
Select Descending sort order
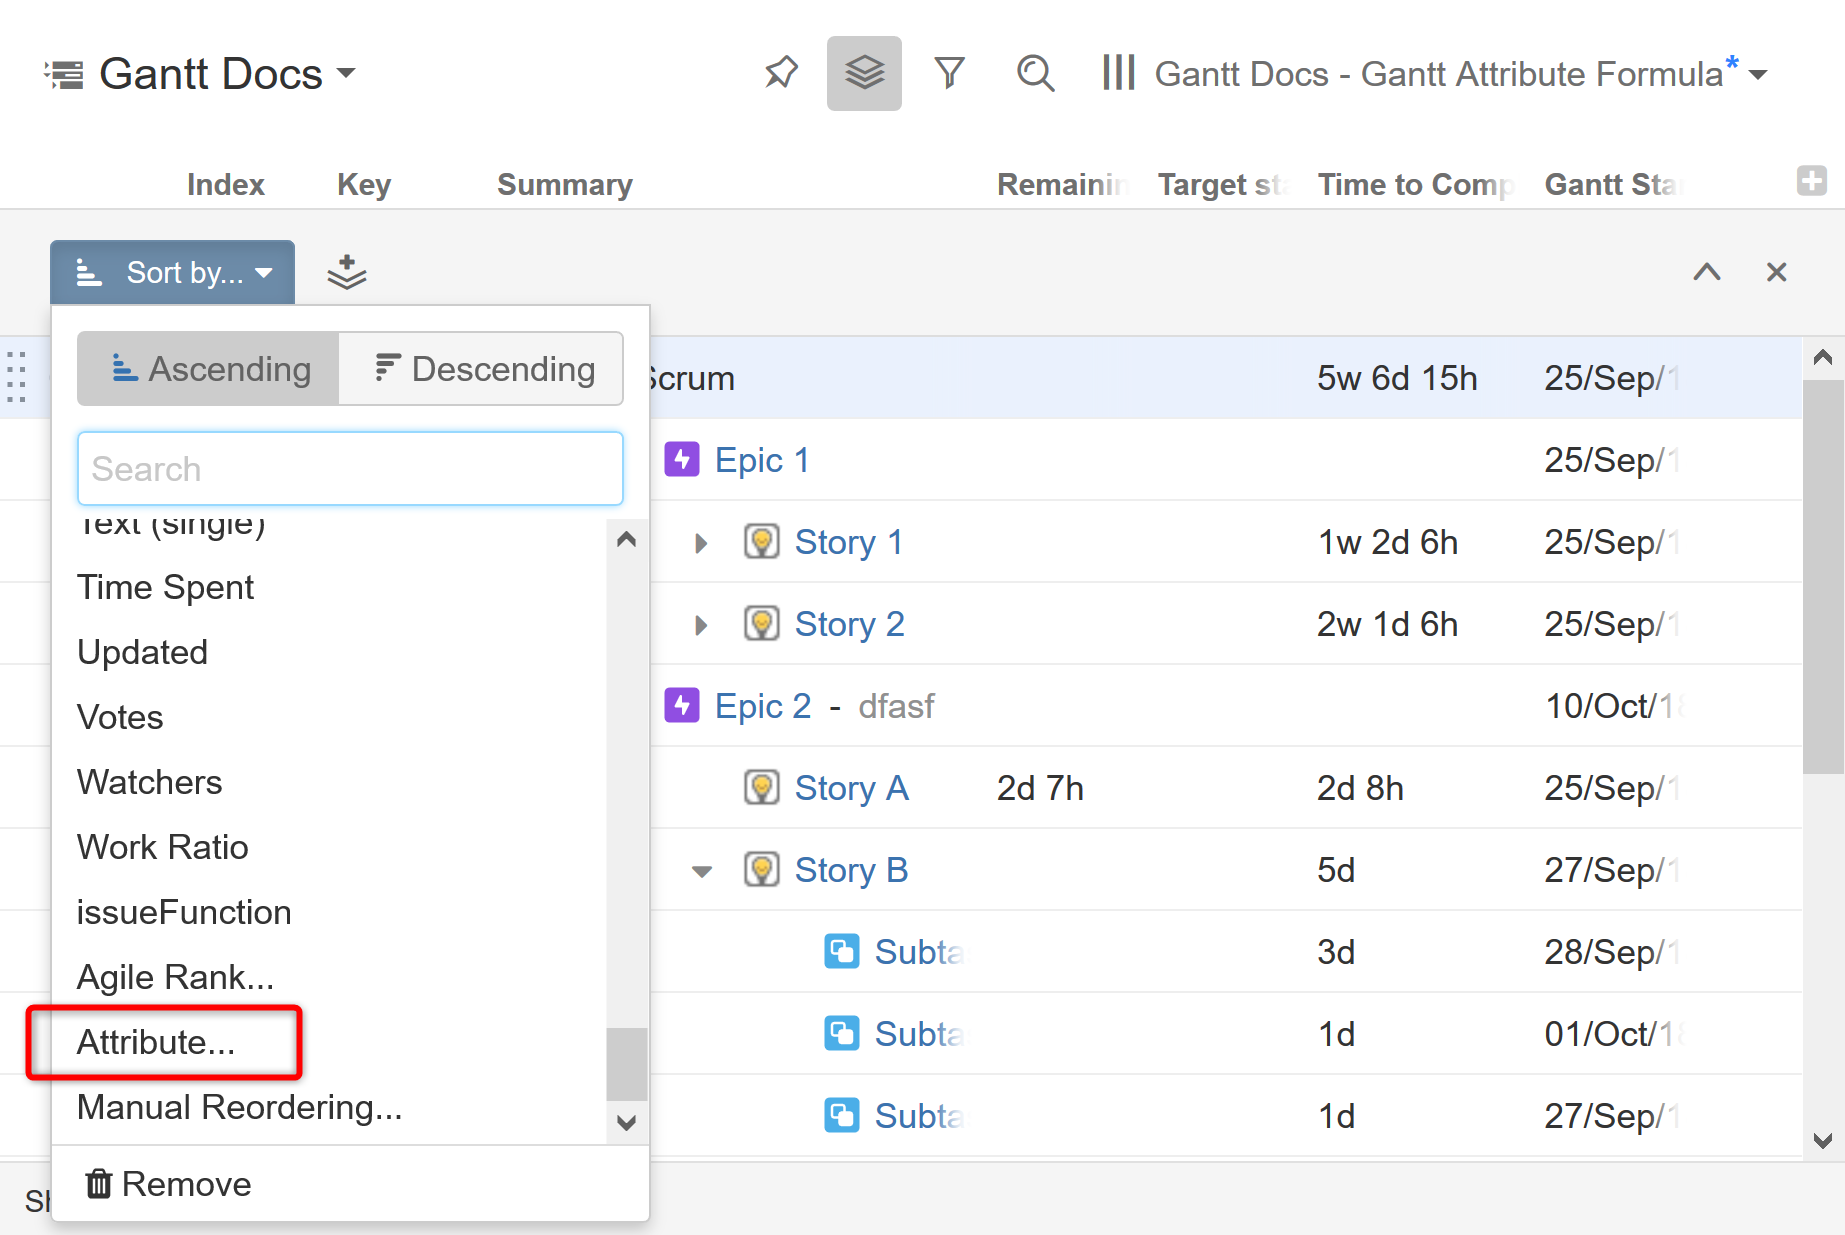point(482,369)
